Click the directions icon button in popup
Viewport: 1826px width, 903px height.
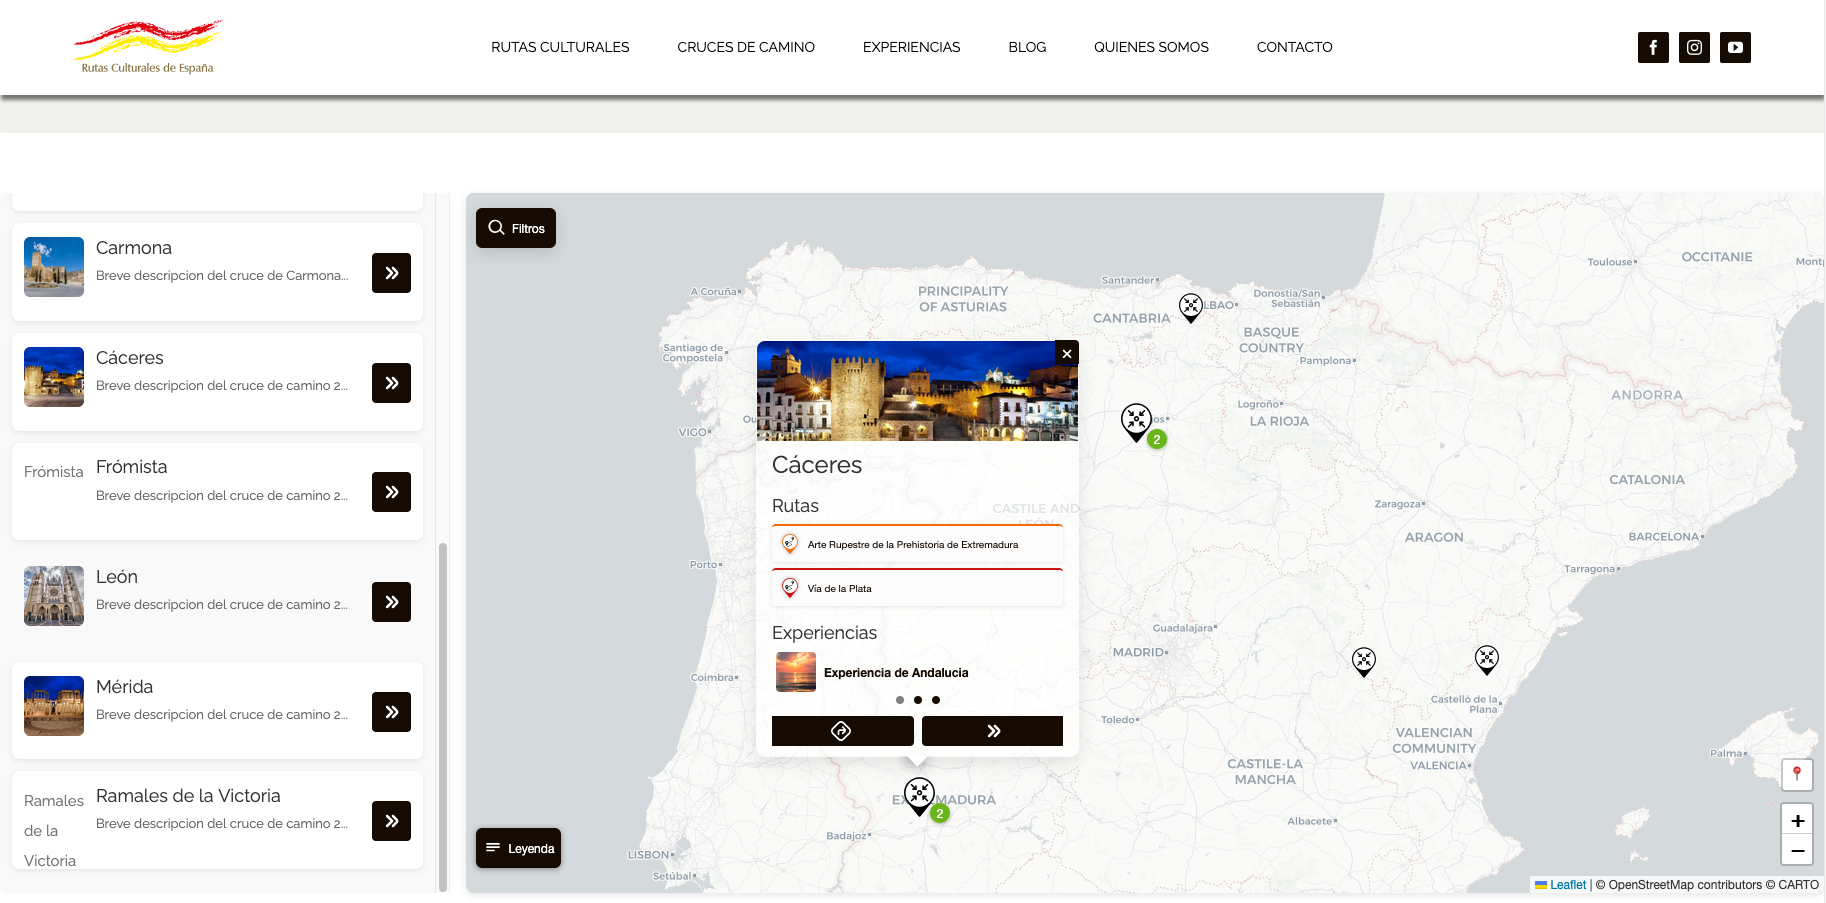842,731
